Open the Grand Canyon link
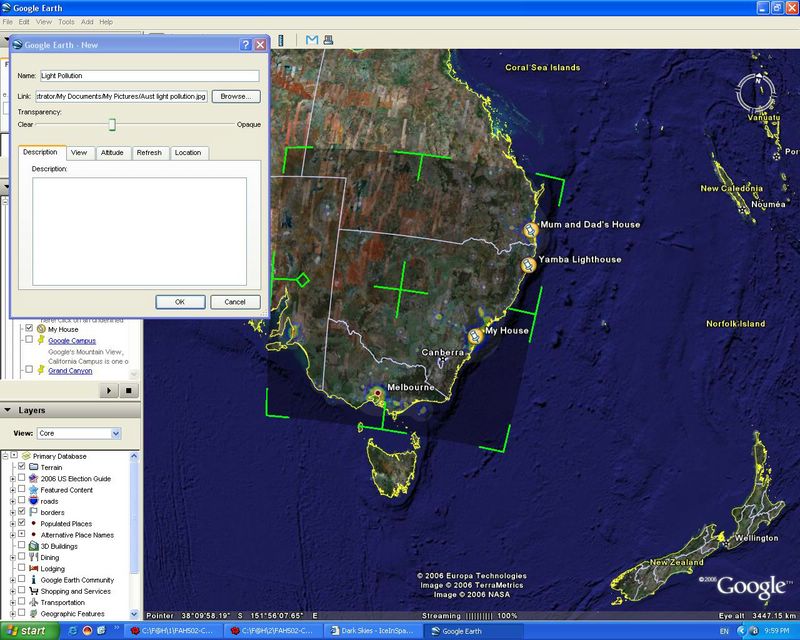 [70, 371]
